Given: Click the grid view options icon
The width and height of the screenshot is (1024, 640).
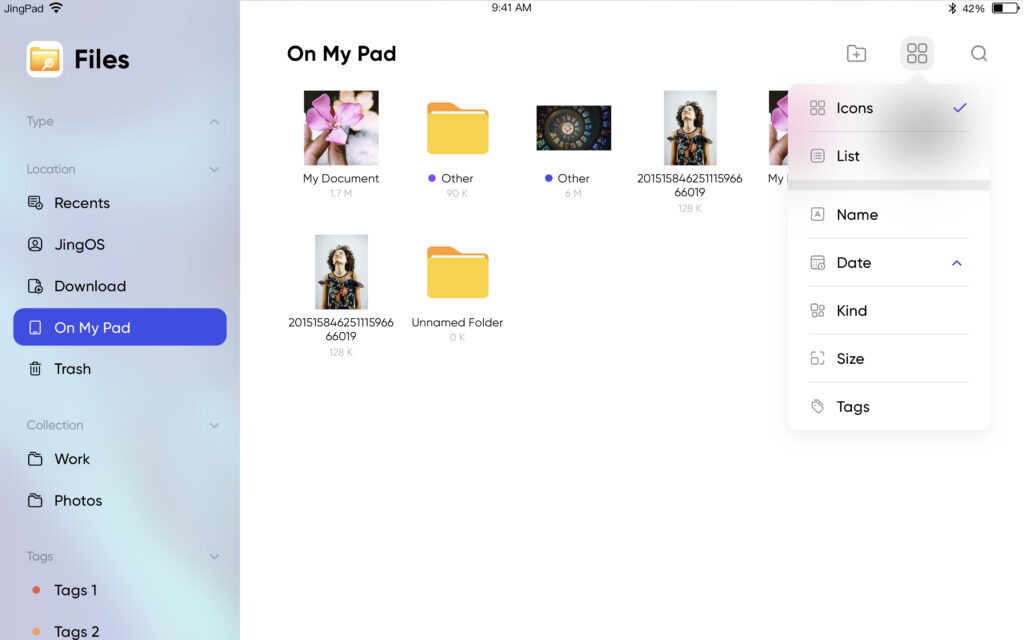Looking at the screenshot, I should tap(917, 54).
